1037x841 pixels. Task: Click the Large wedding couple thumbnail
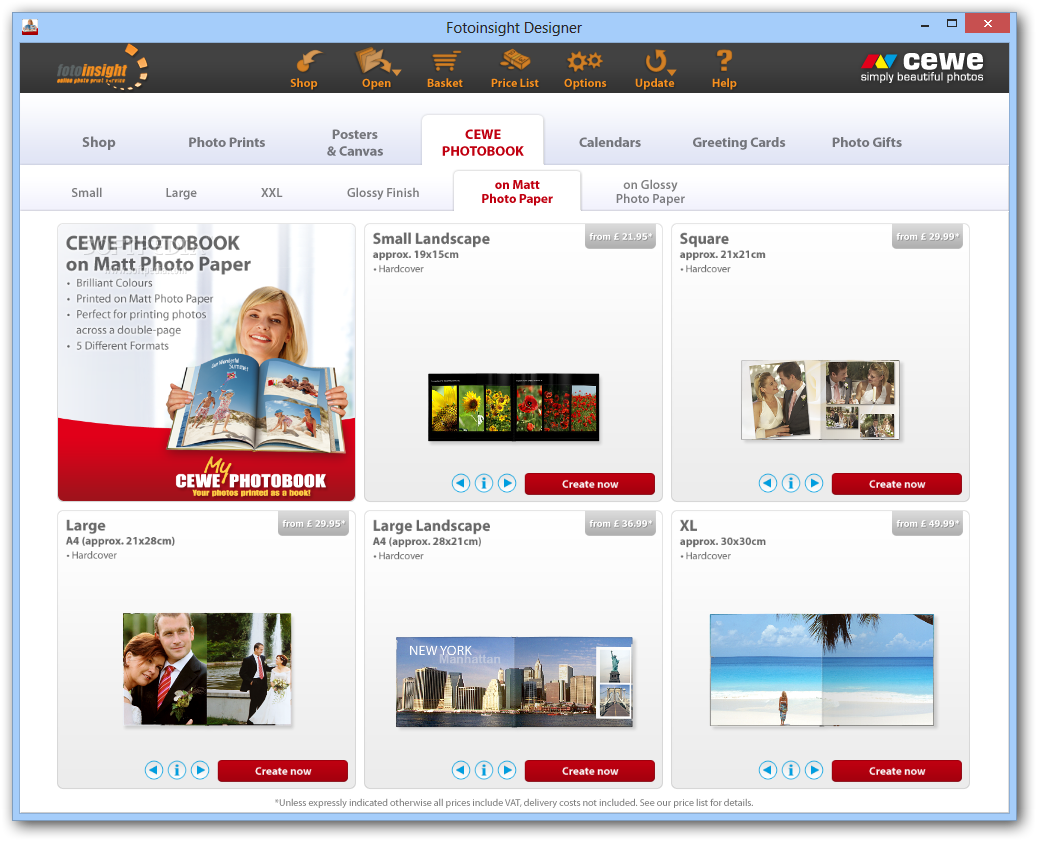coord(207,669)
